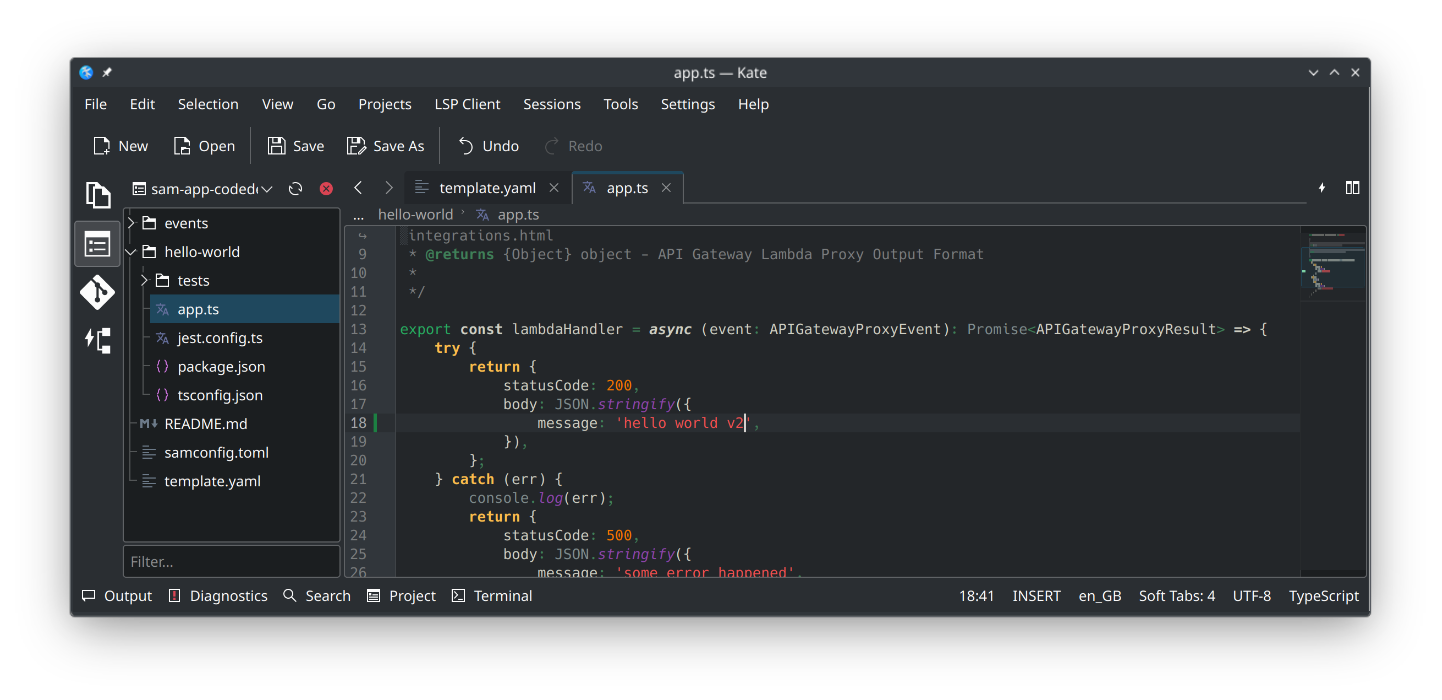Open the Go menu

(326, 104)
